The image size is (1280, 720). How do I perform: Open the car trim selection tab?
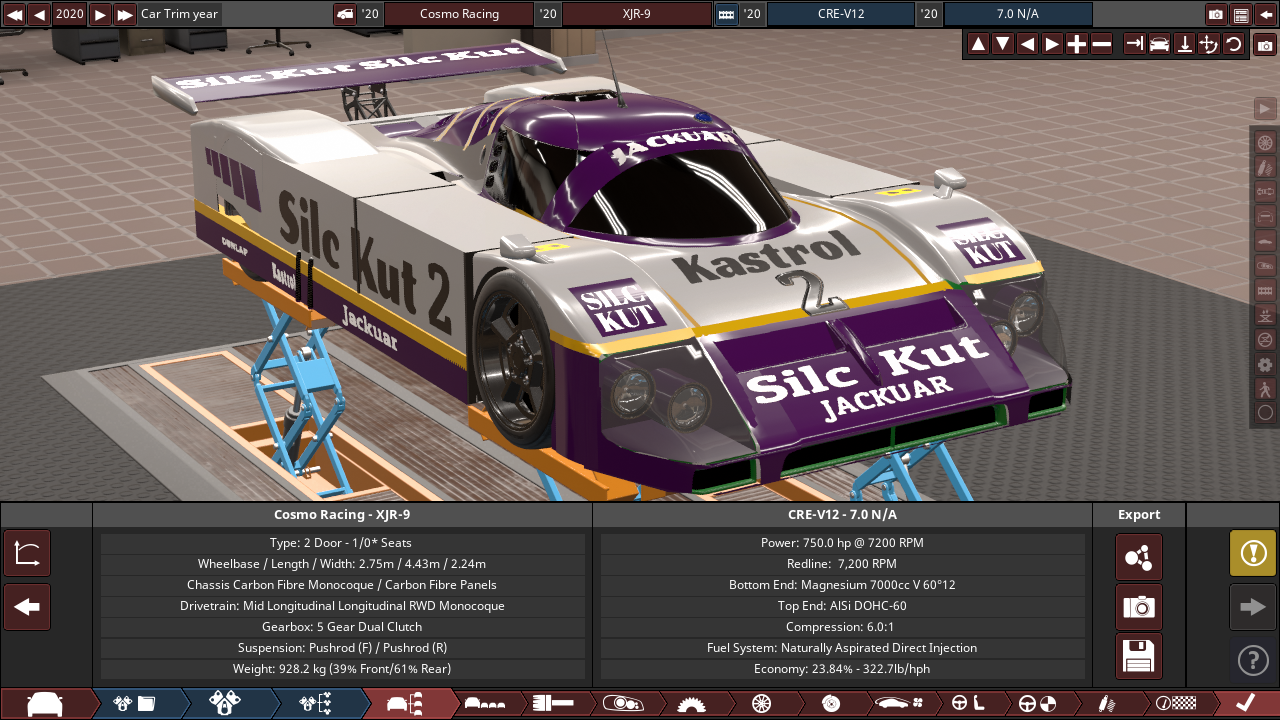coord(408,704)
